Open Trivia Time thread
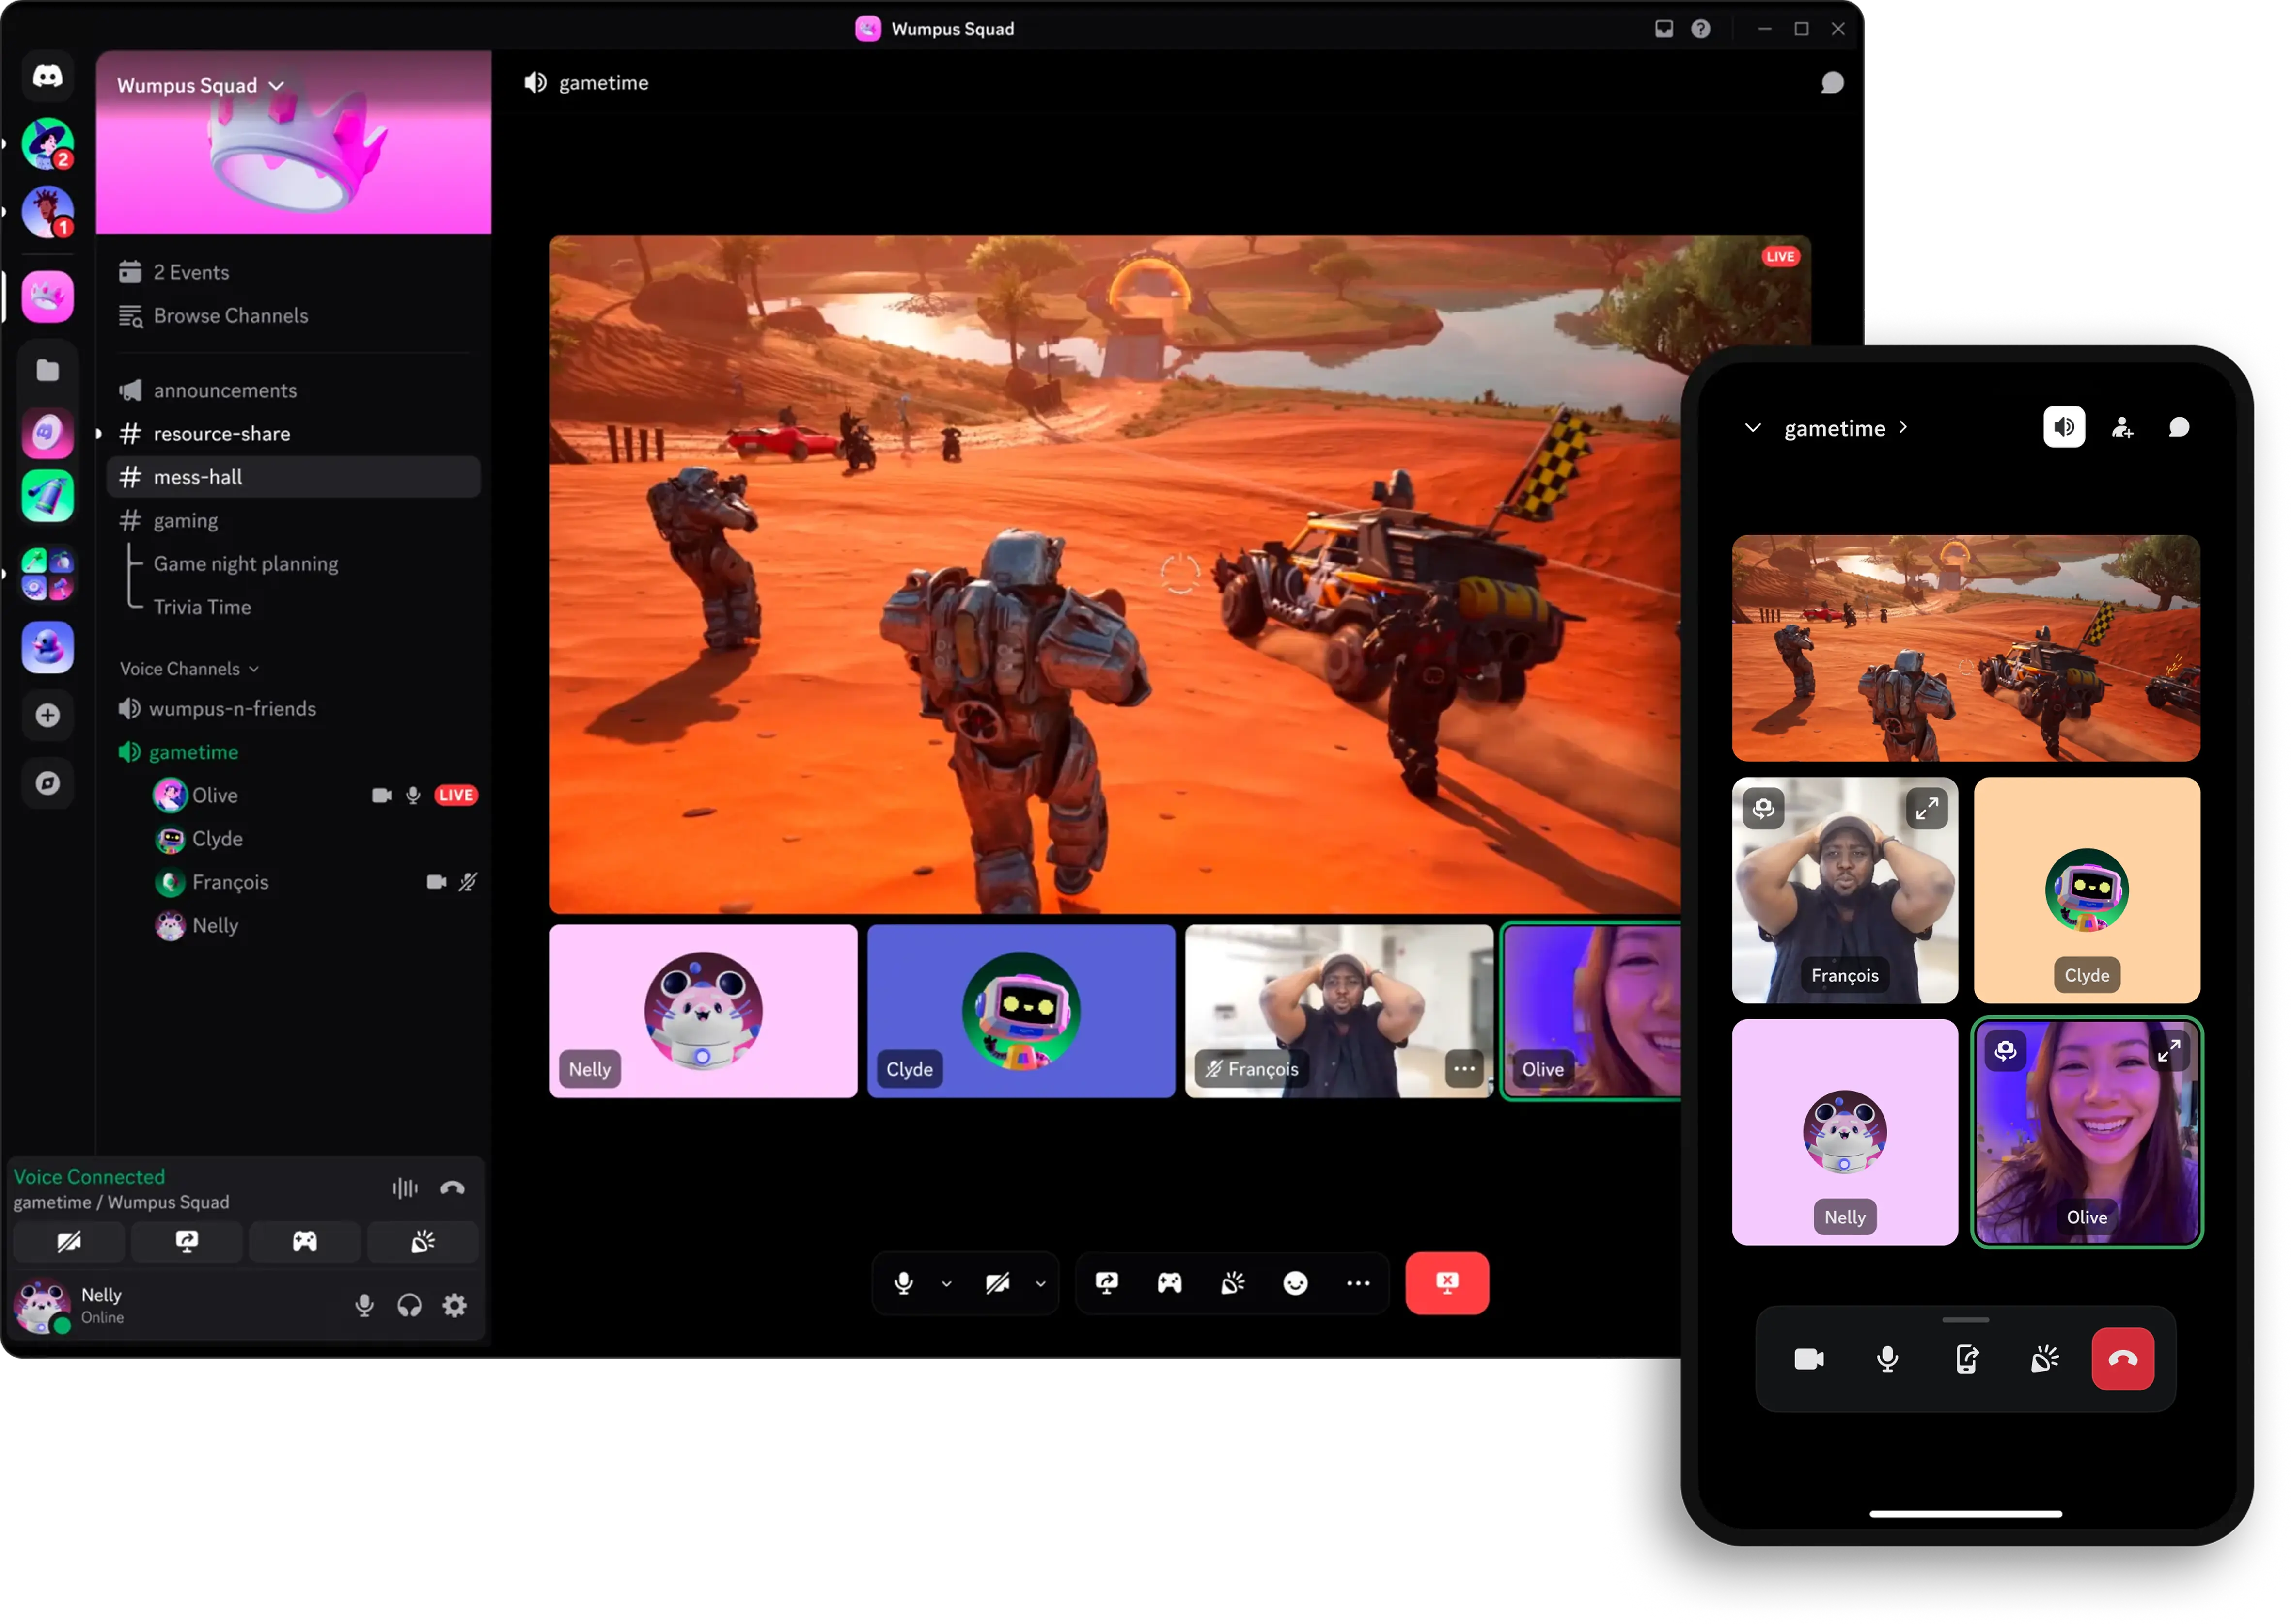Image resolution: width=2292 pixels, height=1624 pixels. click(x=202, y=607)
